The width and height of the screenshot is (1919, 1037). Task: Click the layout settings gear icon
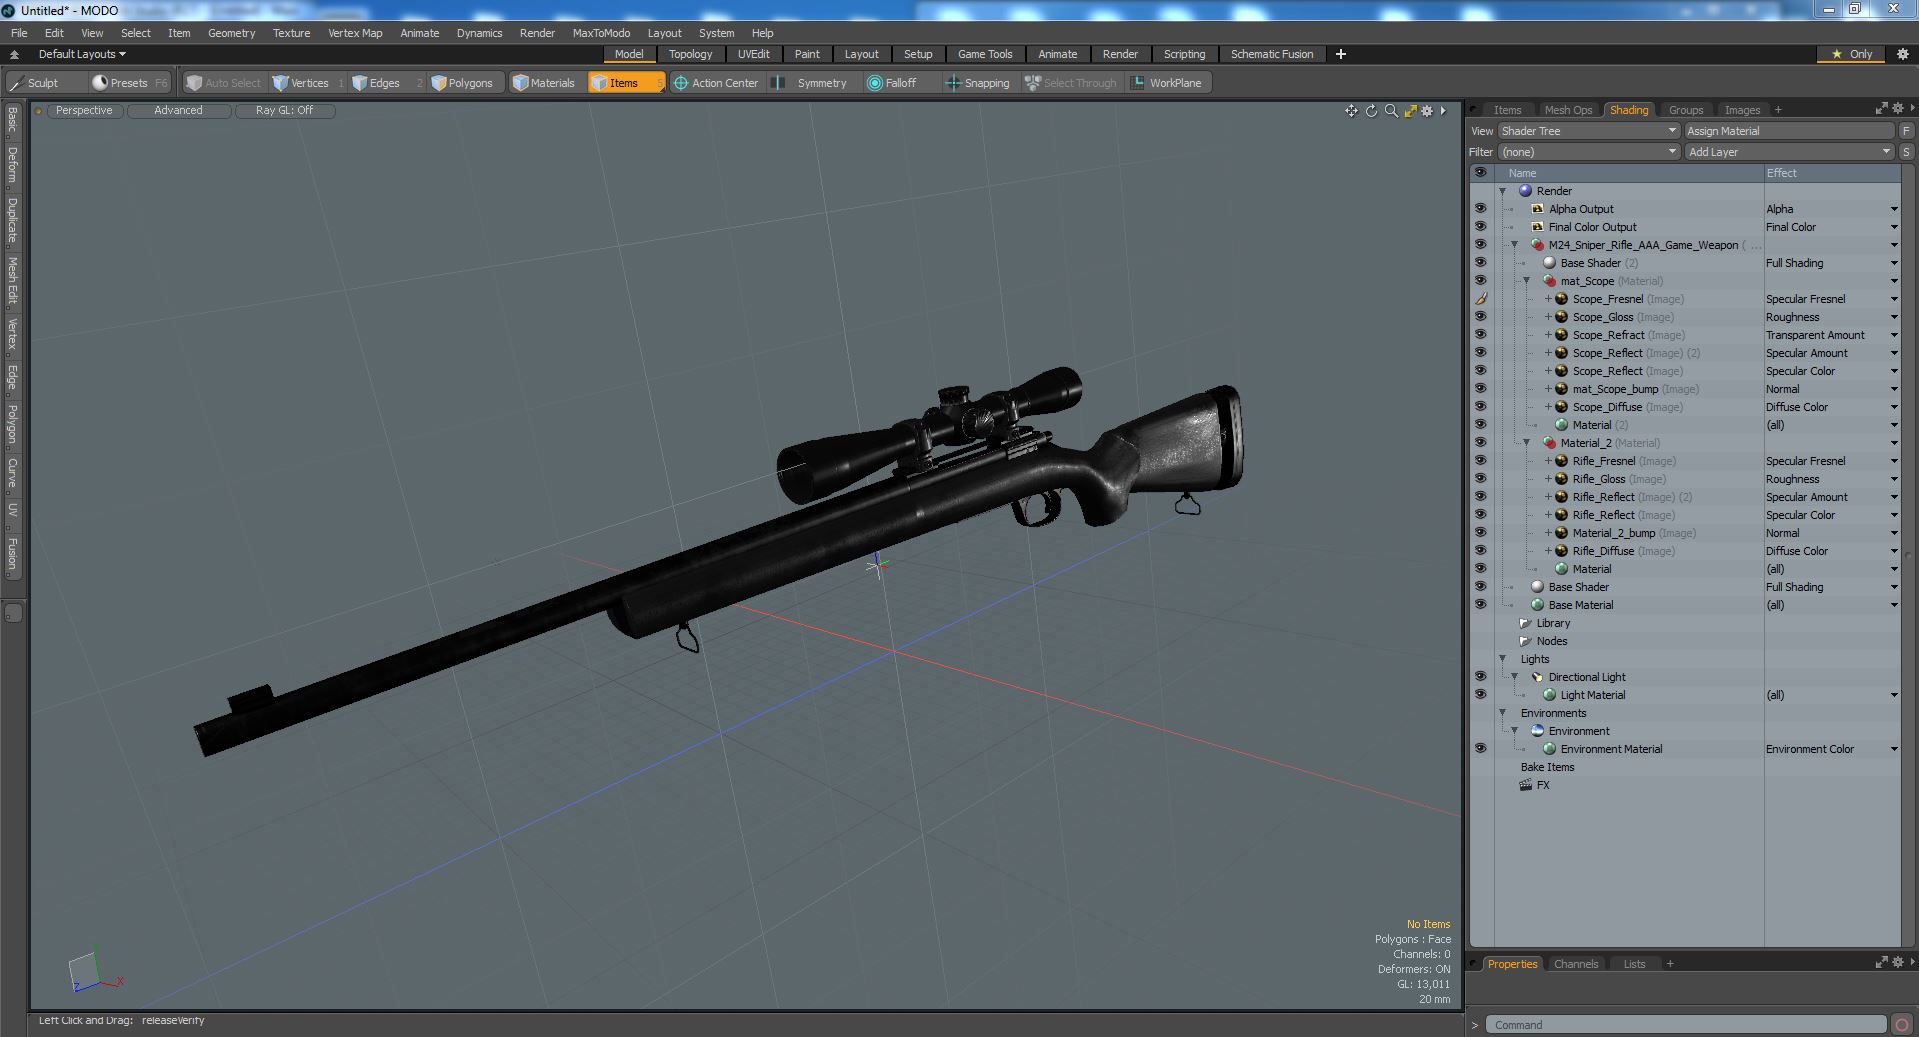pyautogui.click(x=1902, y=54)
